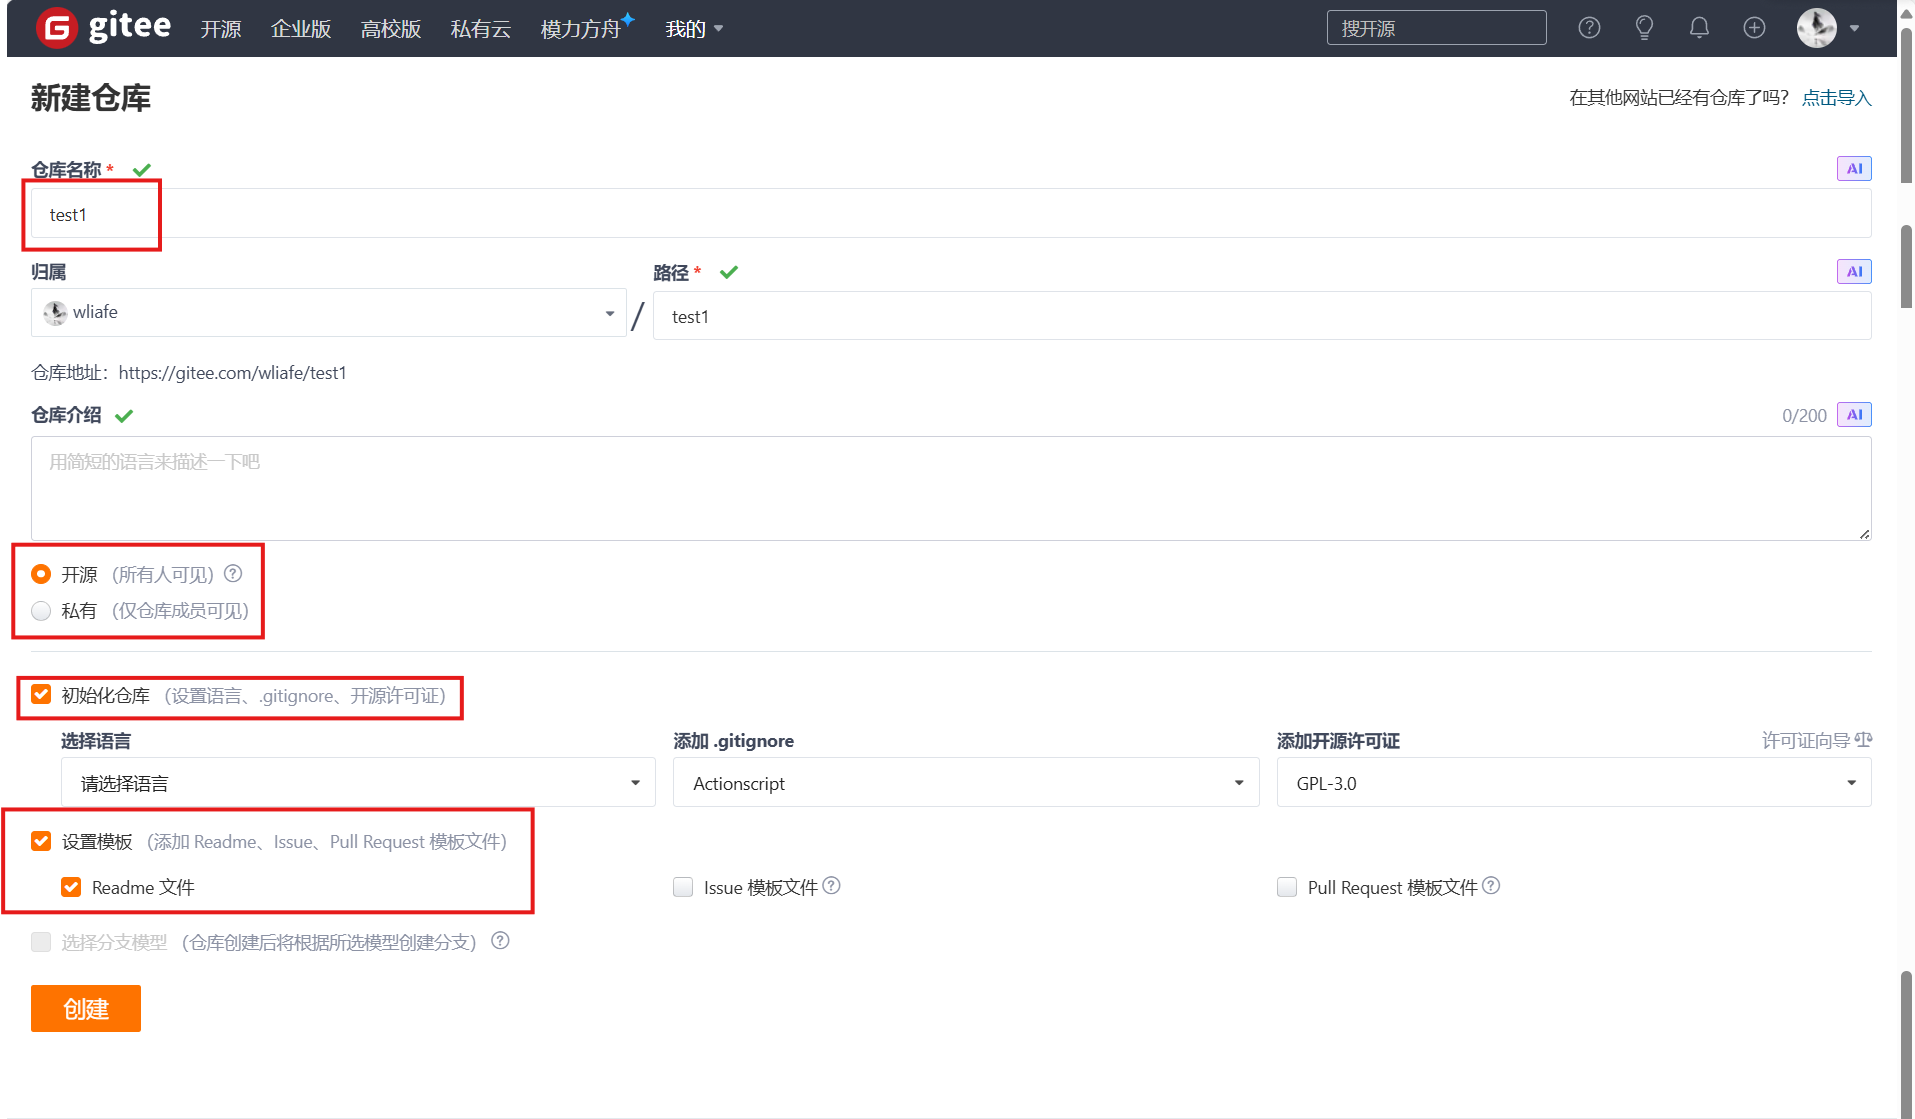Viewport: 1915px width, 1119px height.
Task: Open 企业版 in the top navigation
Action: 300,29
